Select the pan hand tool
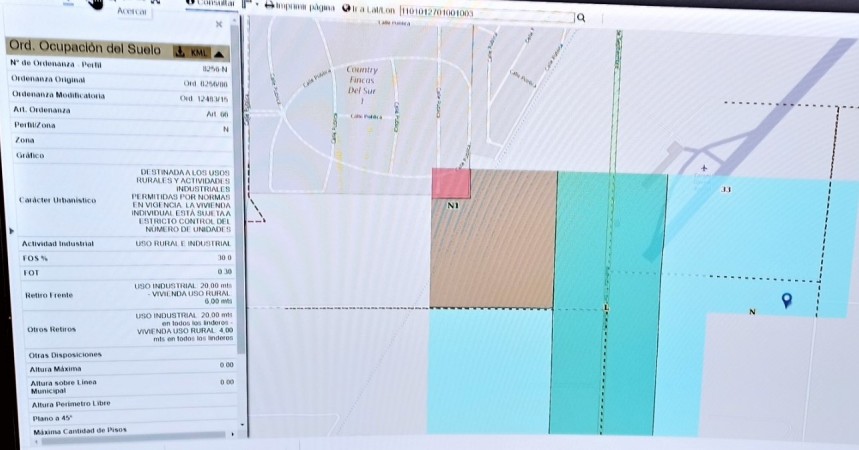 [x=95, y=3]
